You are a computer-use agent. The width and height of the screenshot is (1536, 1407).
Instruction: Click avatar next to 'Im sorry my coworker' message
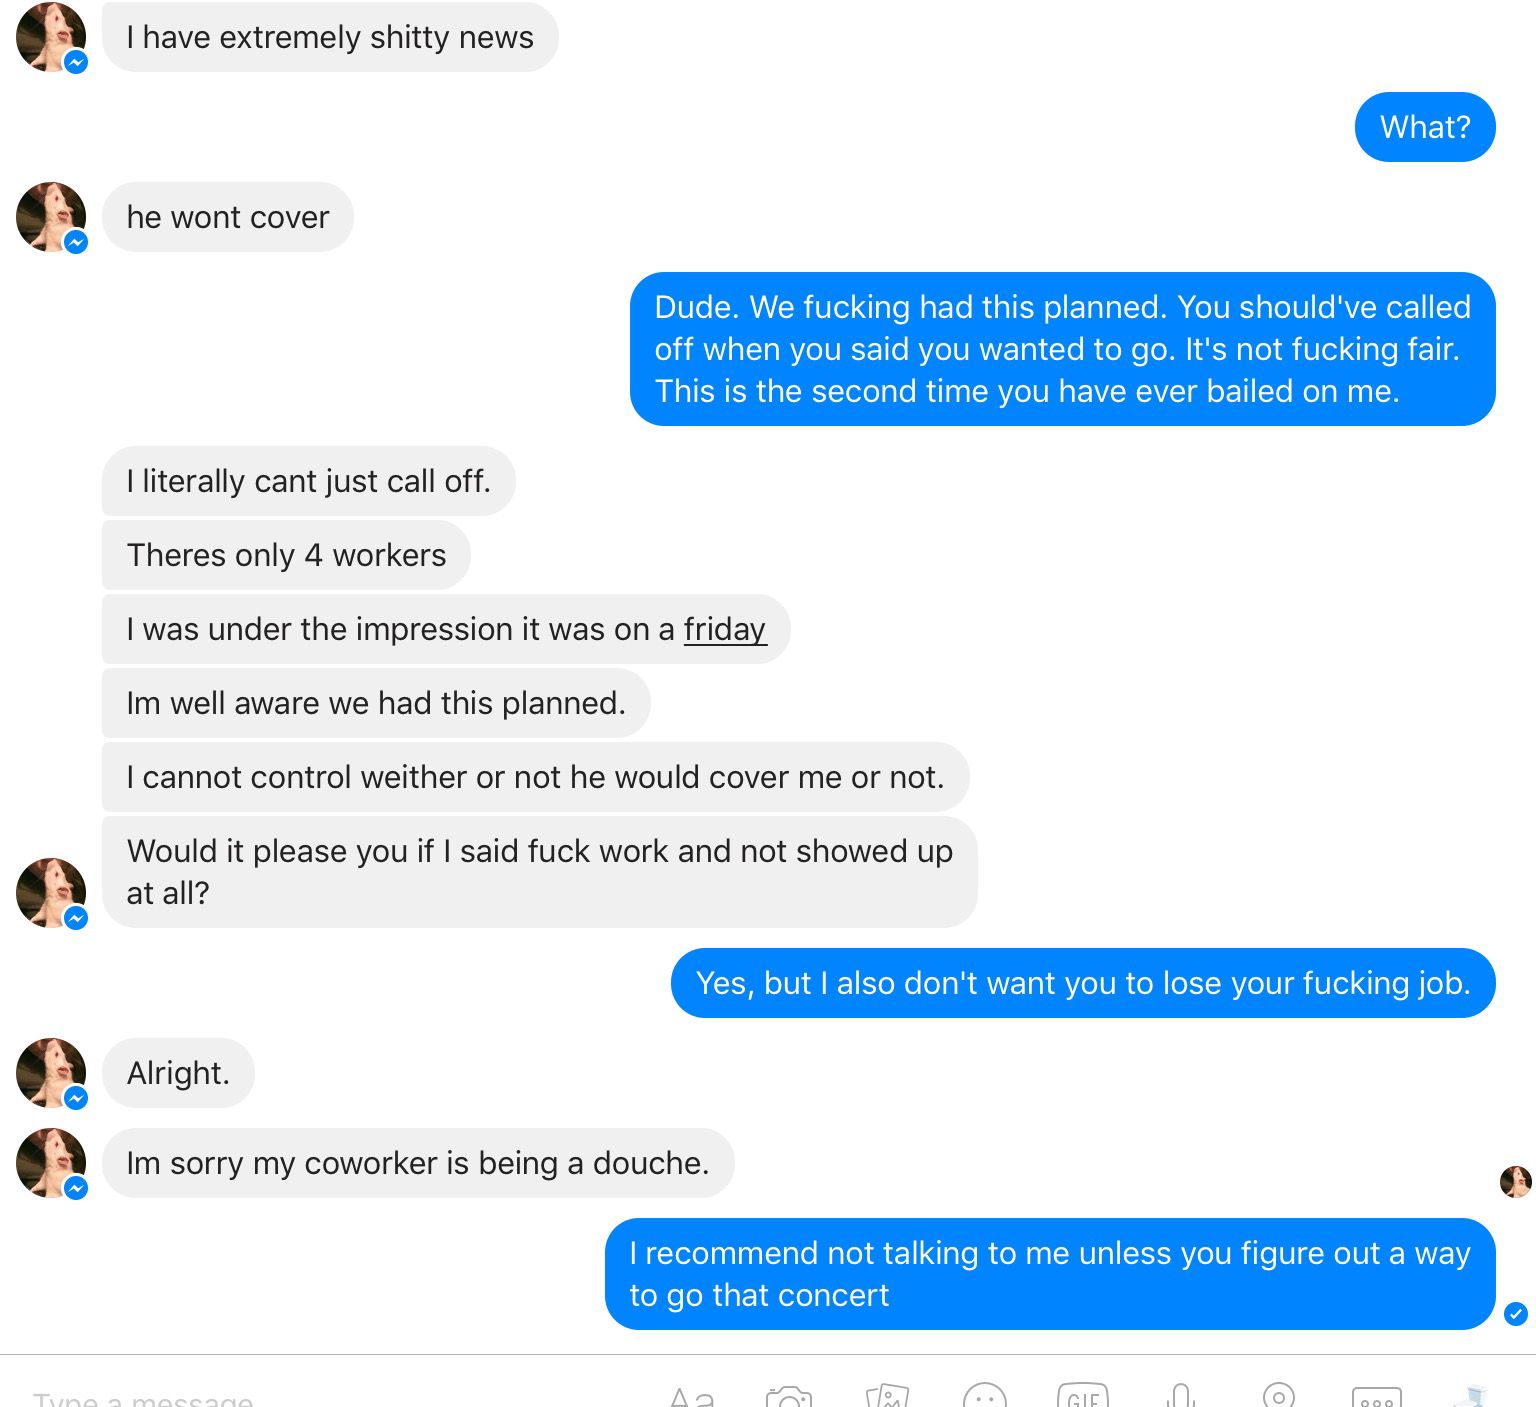click(x=51, y=1163)
